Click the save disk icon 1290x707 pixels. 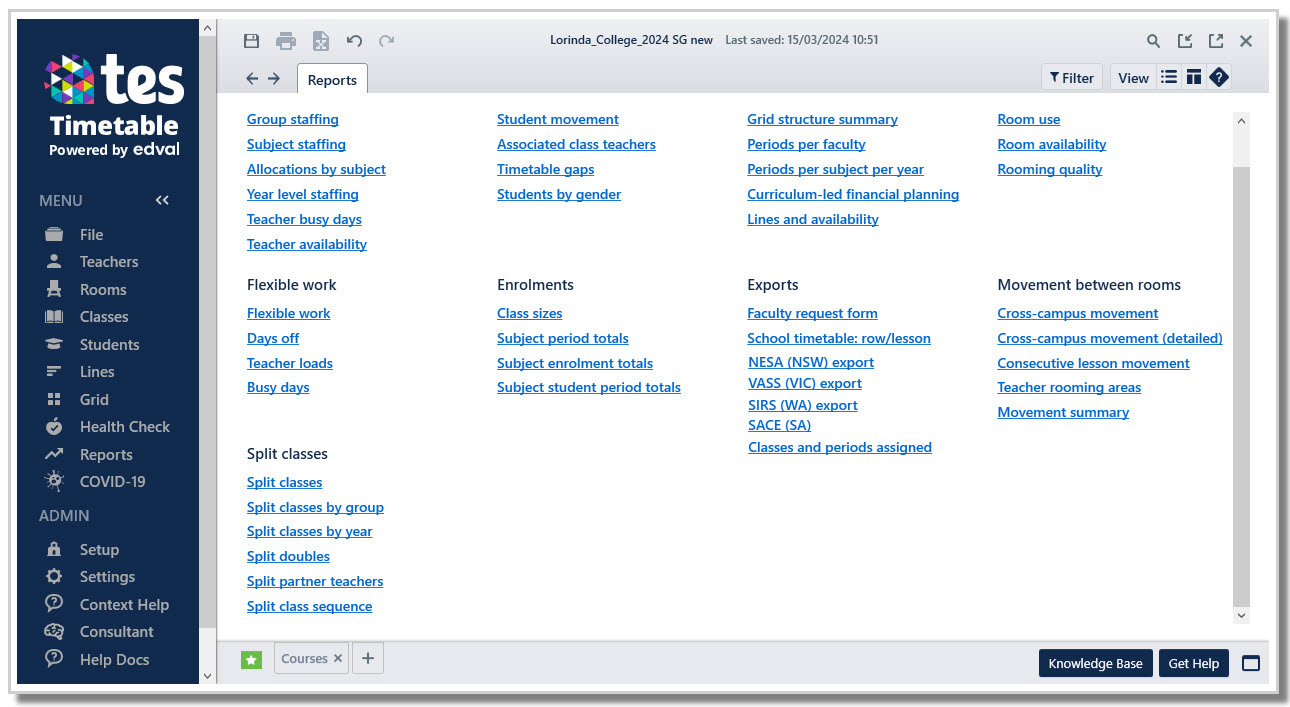[252, 41]
